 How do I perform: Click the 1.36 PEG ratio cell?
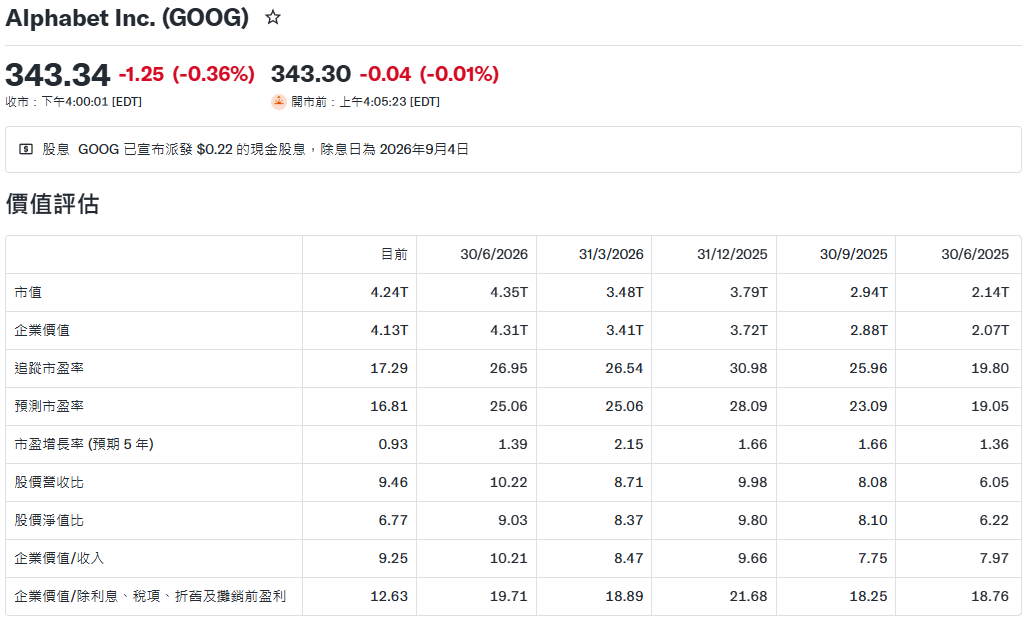pyautogui.click(x=994, y=444)
